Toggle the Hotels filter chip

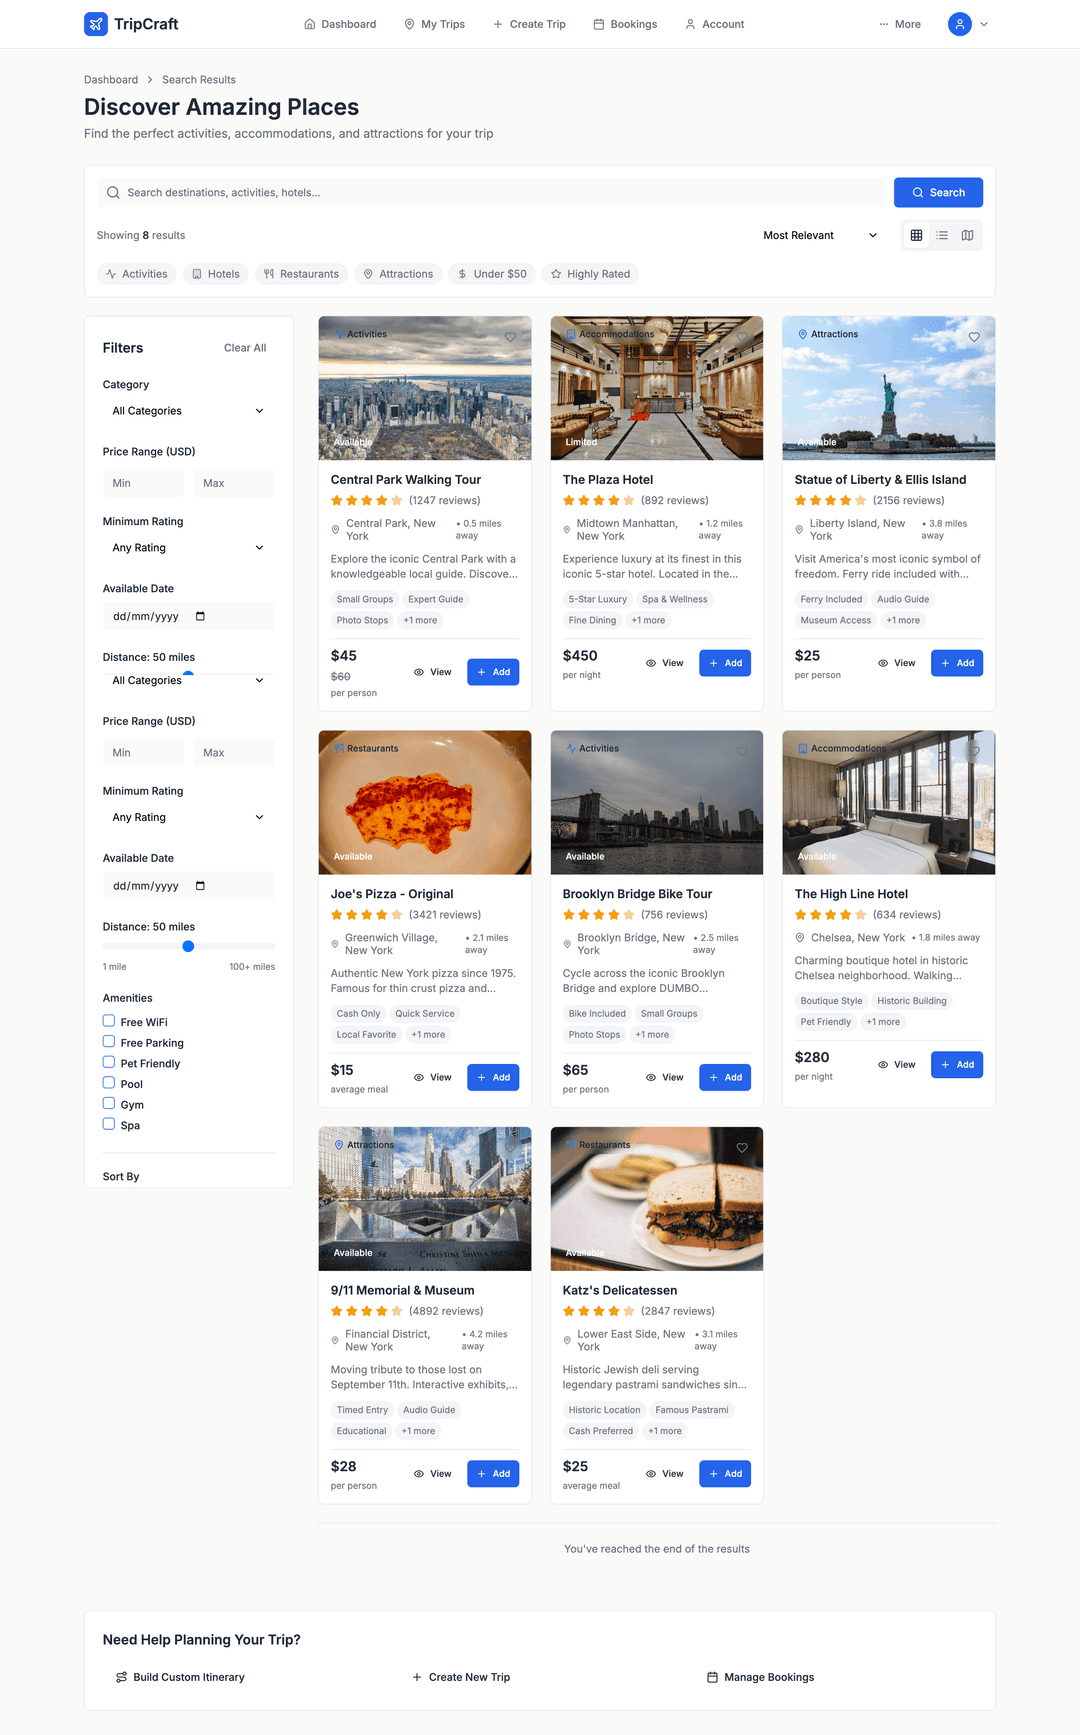click(x=216, y=274)
